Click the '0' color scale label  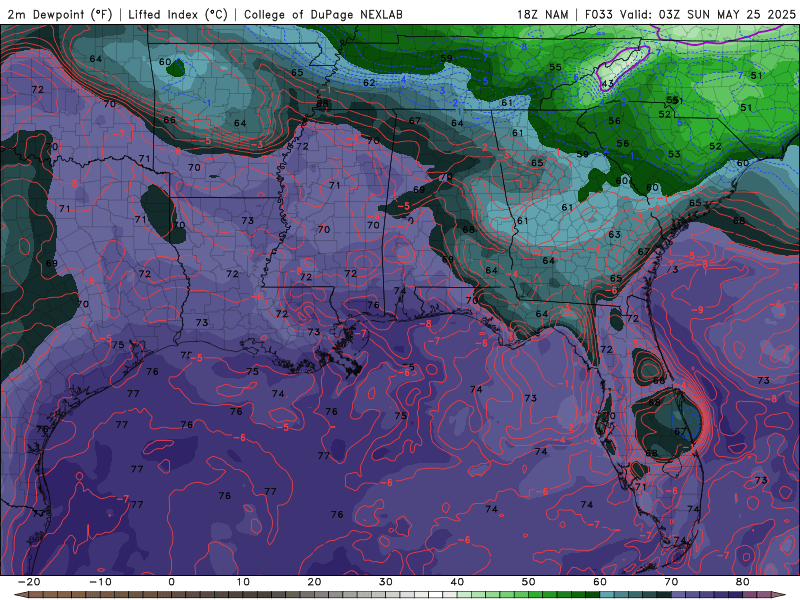coord(171,582)
